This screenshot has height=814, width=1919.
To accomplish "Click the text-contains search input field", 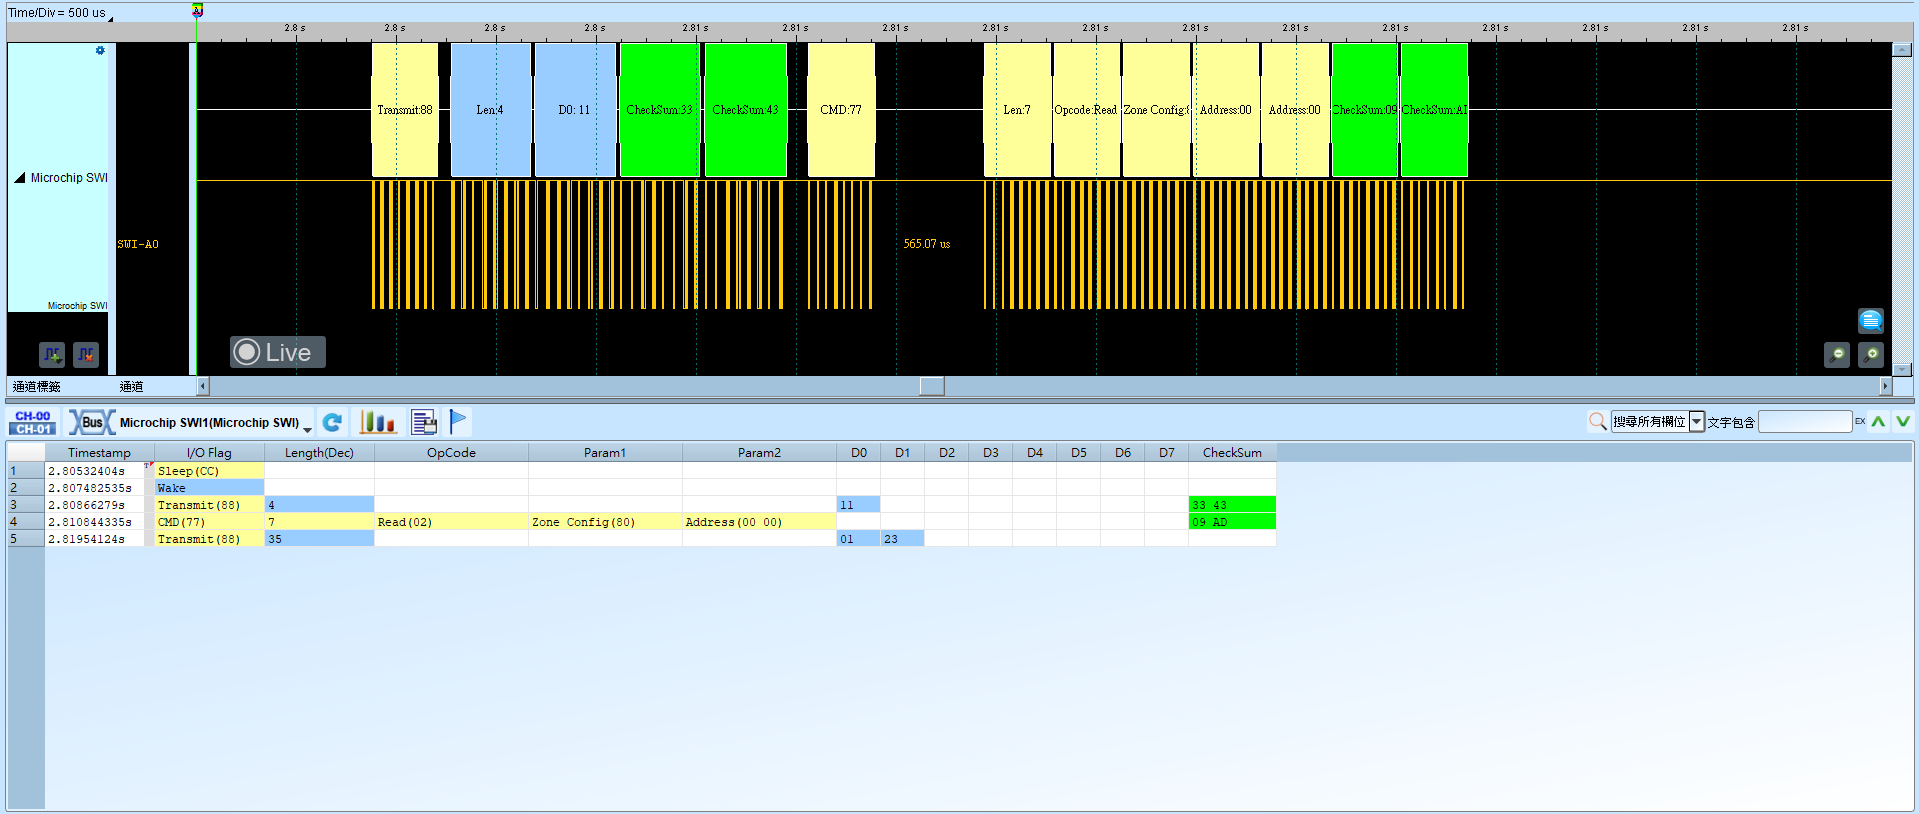I will pos(1805,422).
